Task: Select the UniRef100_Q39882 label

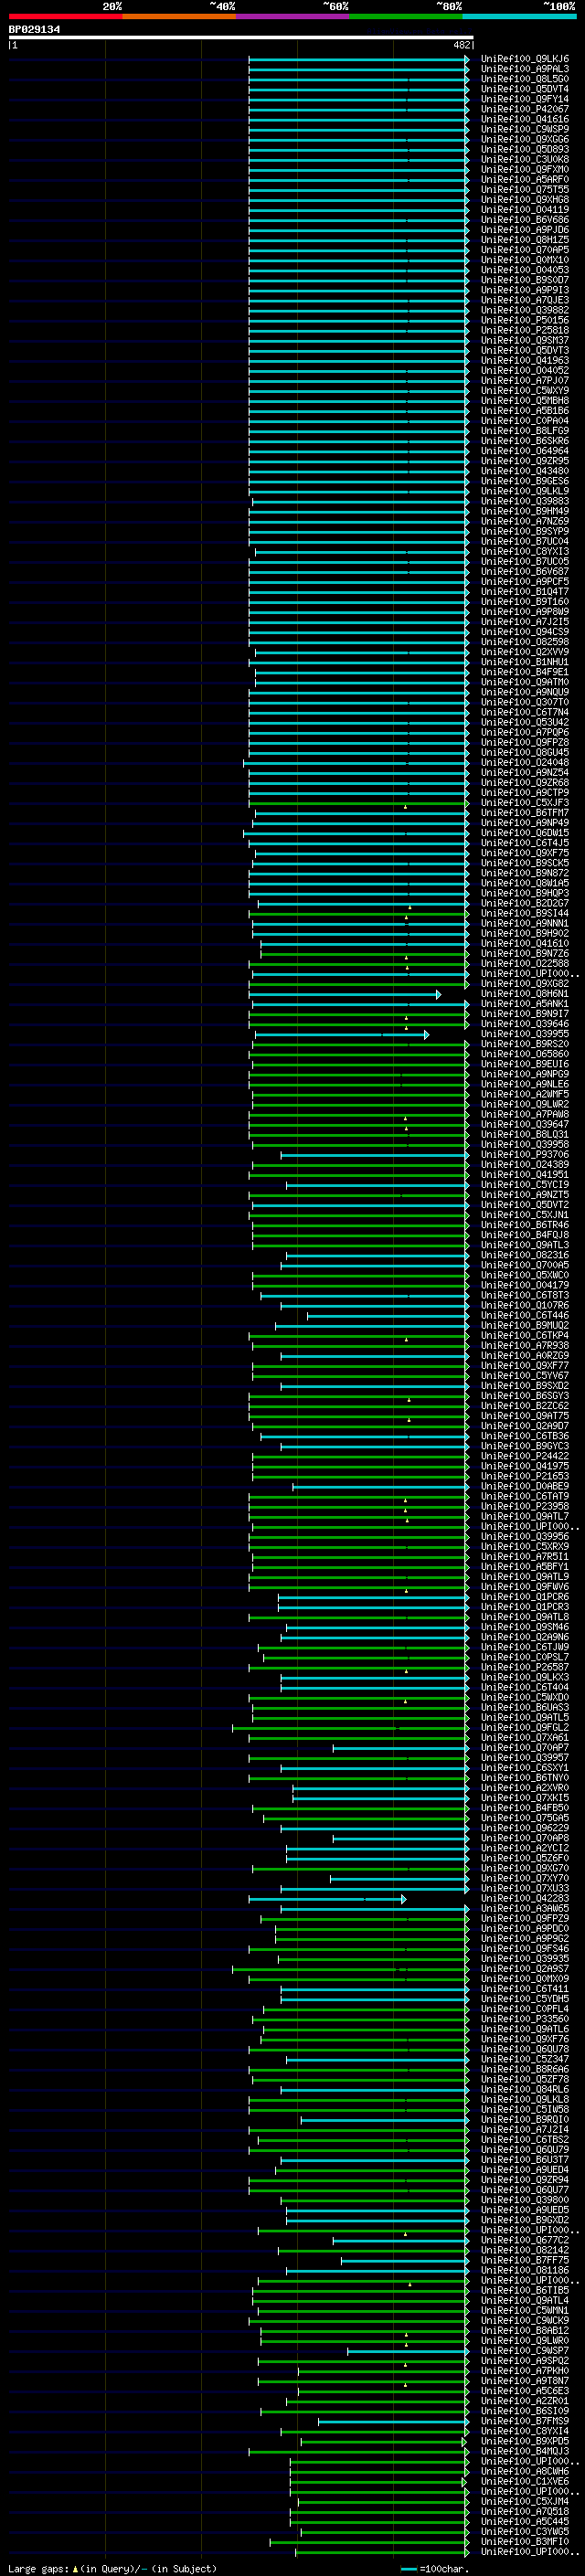Action: (524, 310)
